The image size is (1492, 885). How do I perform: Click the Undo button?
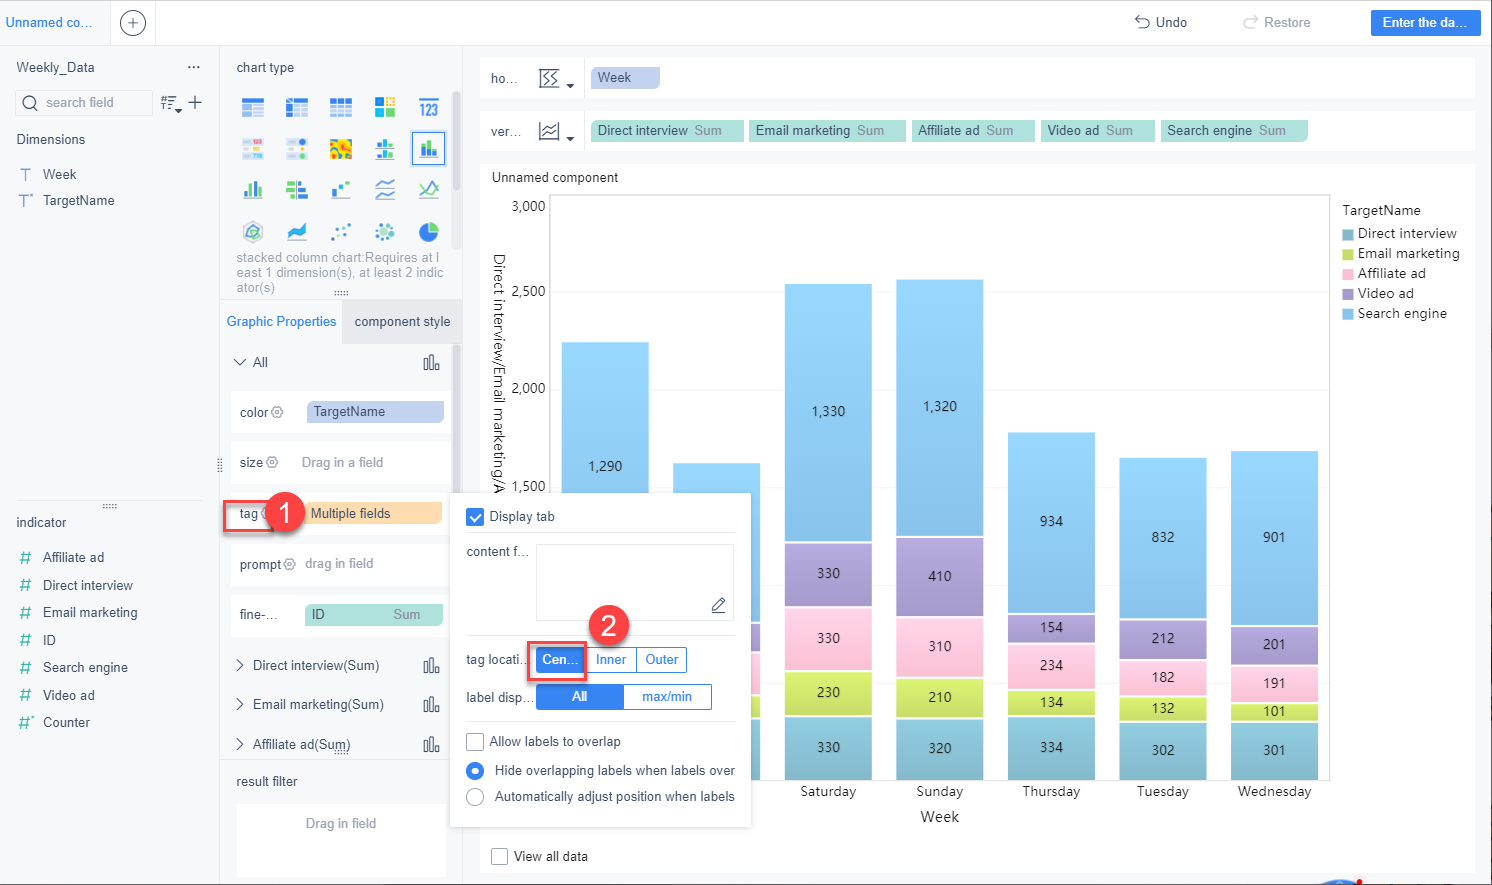pyautogui.click(x=1160, y=22)
